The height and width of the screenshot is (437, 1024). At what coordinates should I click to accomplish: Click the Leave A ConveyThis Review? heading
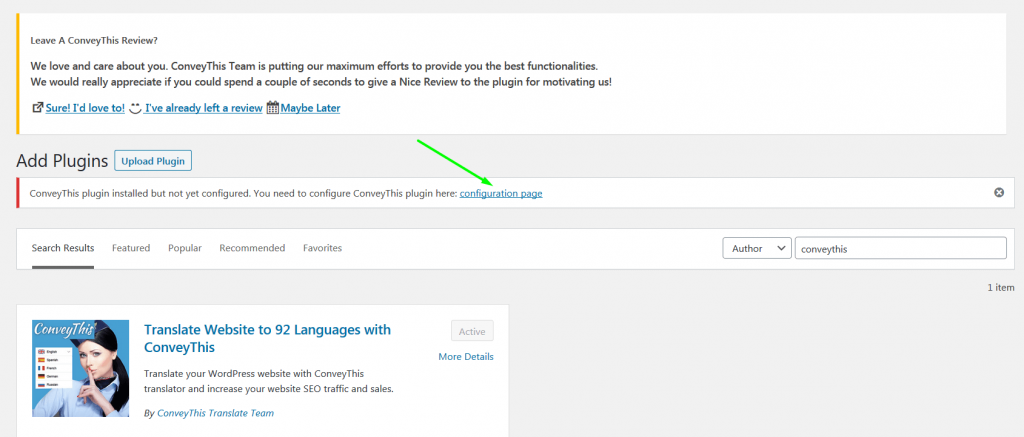pyautogui.click(x=94, y=40)
